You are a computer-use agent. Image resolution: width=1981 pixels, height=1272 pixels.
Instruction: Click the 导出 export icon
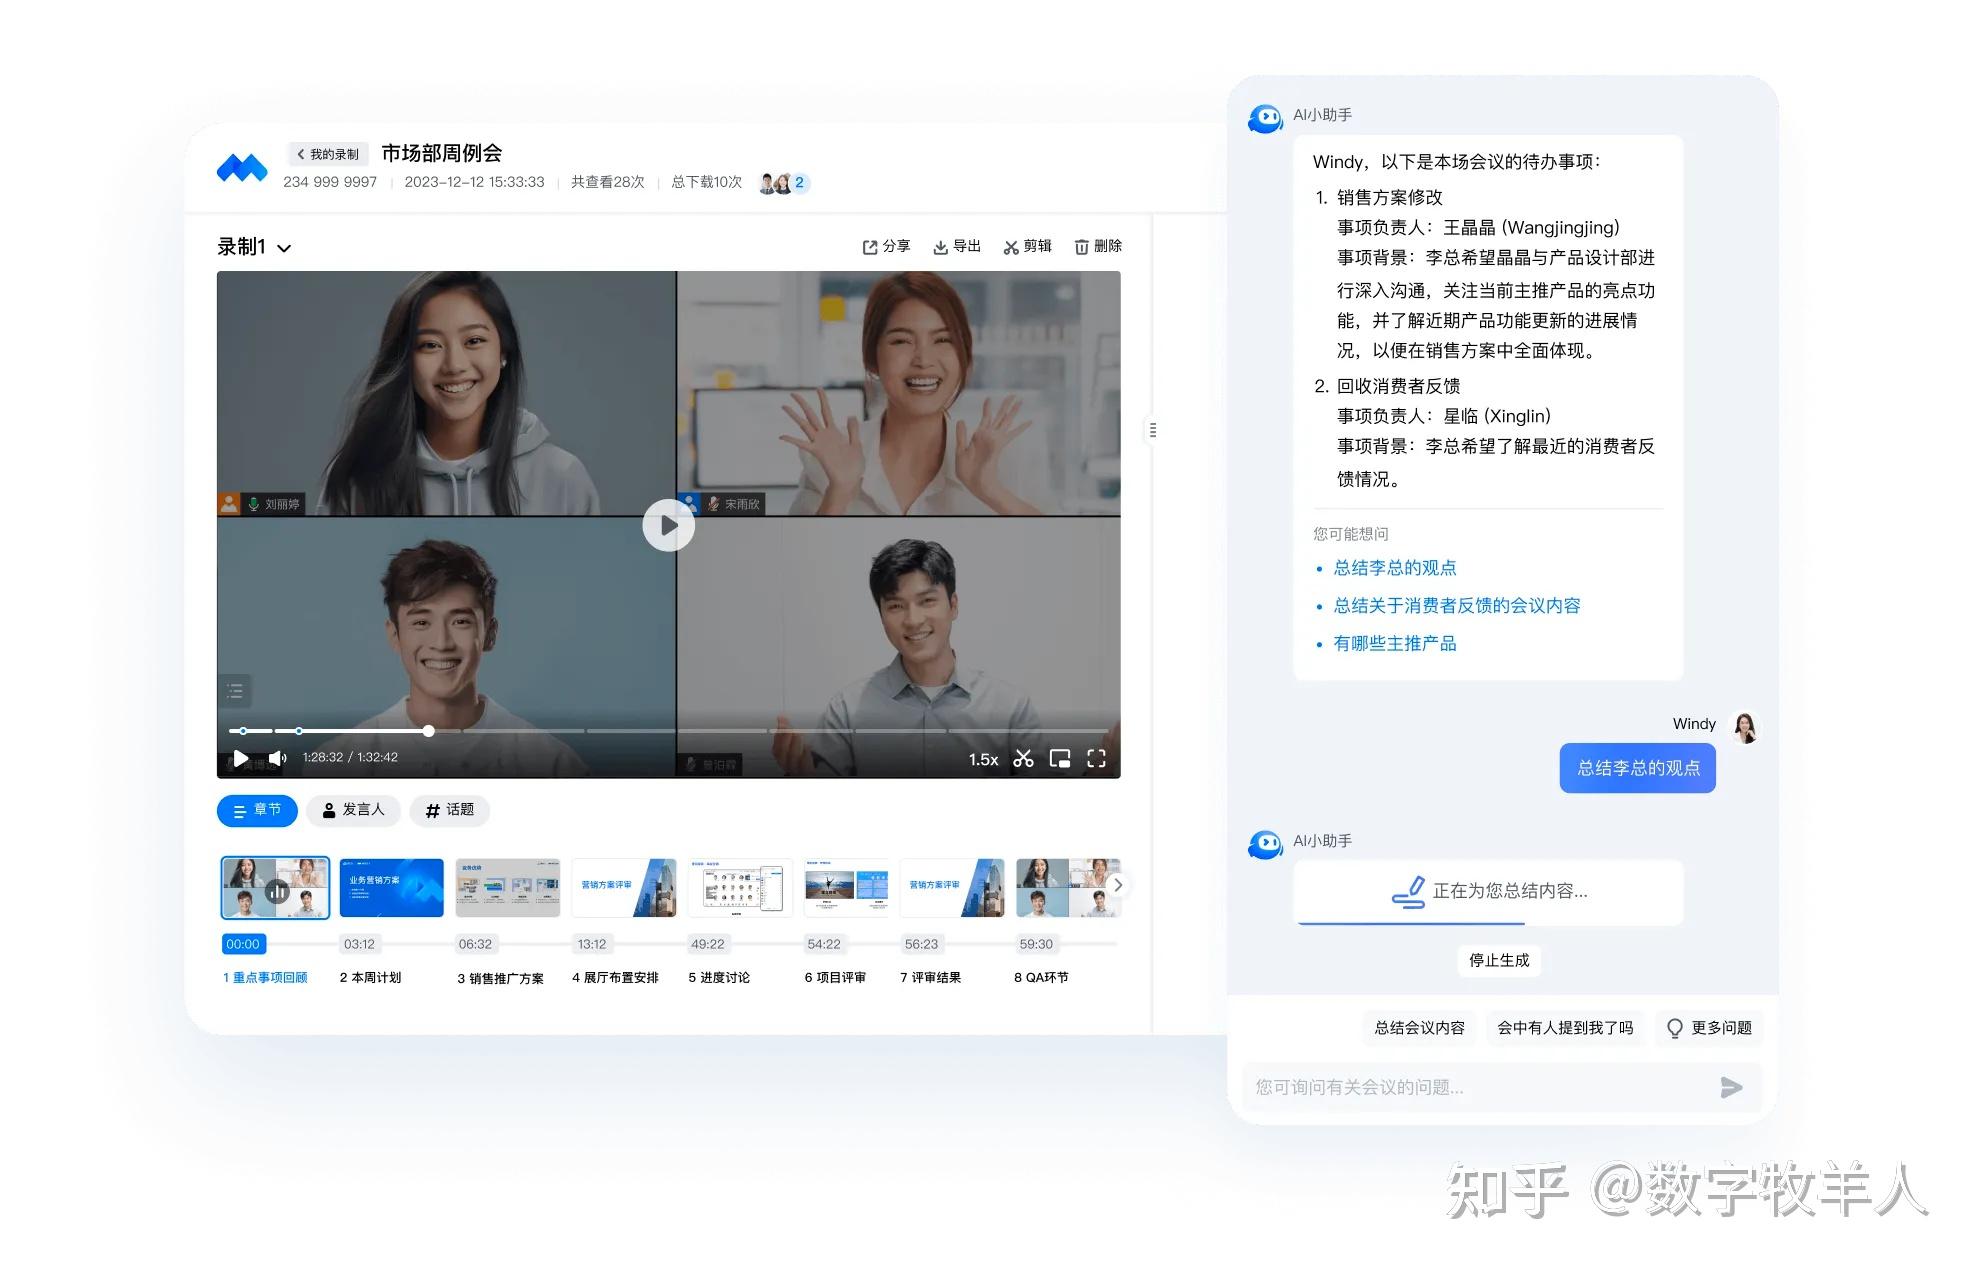click(x=940, y=247)
